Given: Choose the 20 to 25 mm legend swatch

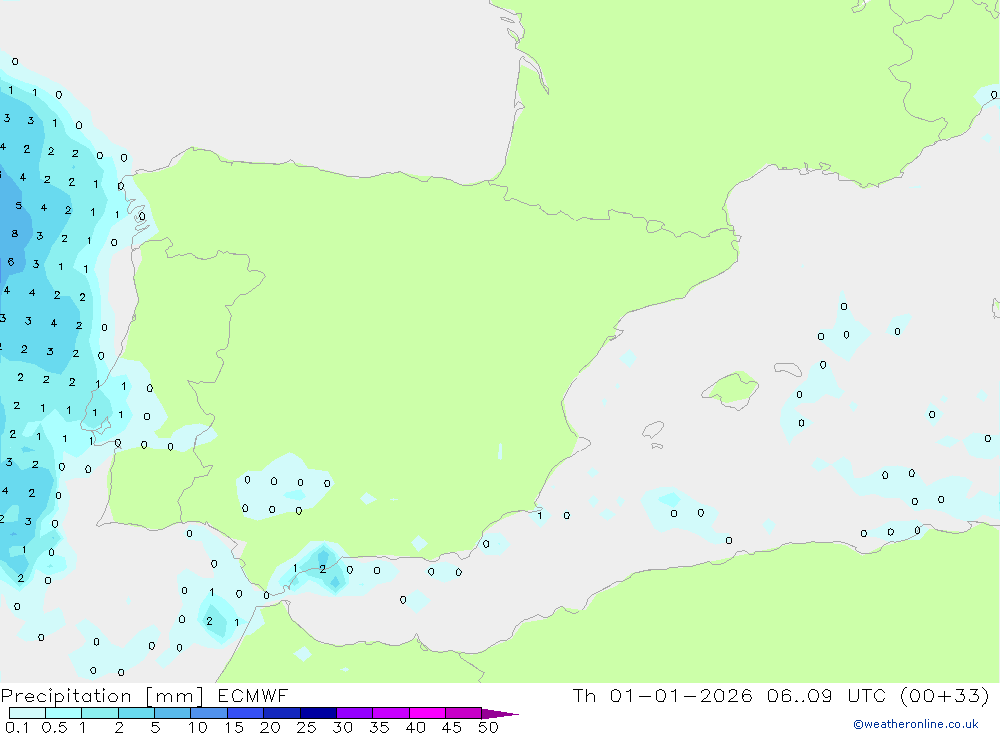Looking at the screenshot, I should point(282,713).
